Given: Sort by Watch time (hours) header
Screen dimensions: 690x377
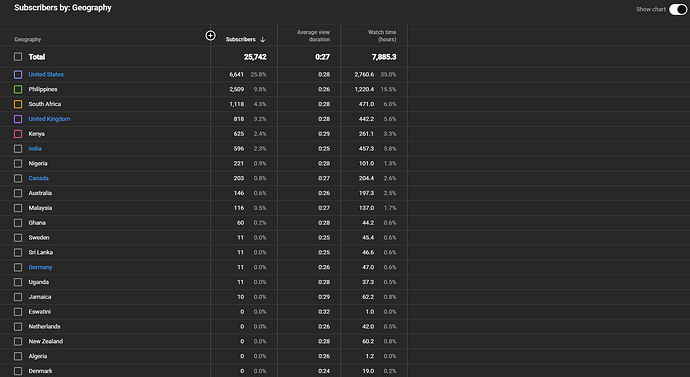Looking at the screenshot, I should [382, 36].
